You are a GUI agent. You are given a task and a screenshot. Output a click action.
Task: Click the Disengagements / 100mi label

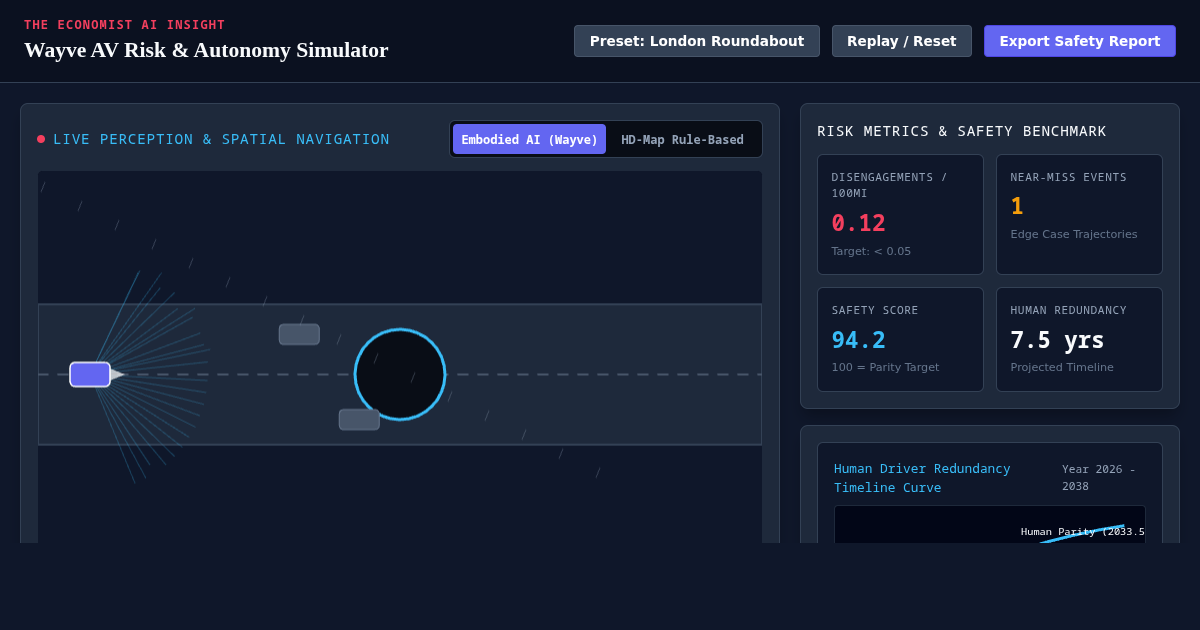pos(889,185)
